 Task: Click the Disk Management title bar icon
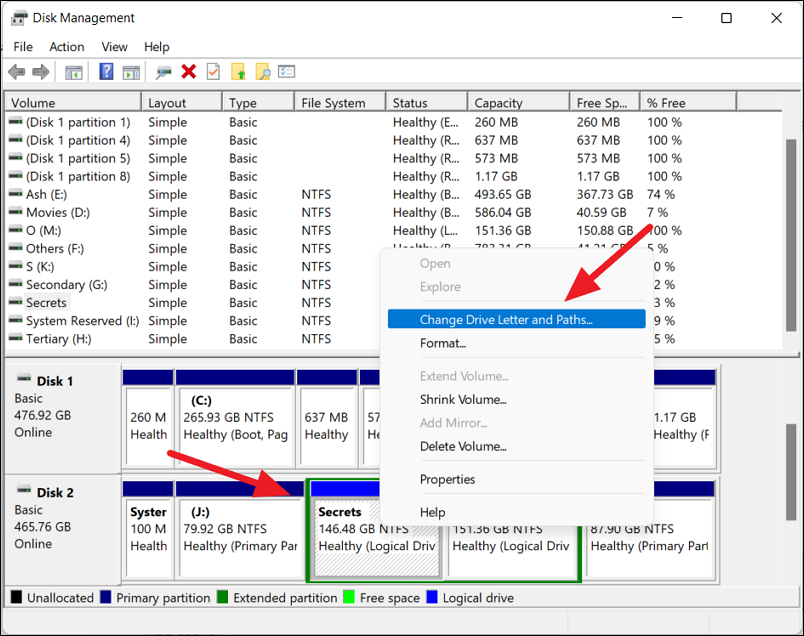[19, 18]
